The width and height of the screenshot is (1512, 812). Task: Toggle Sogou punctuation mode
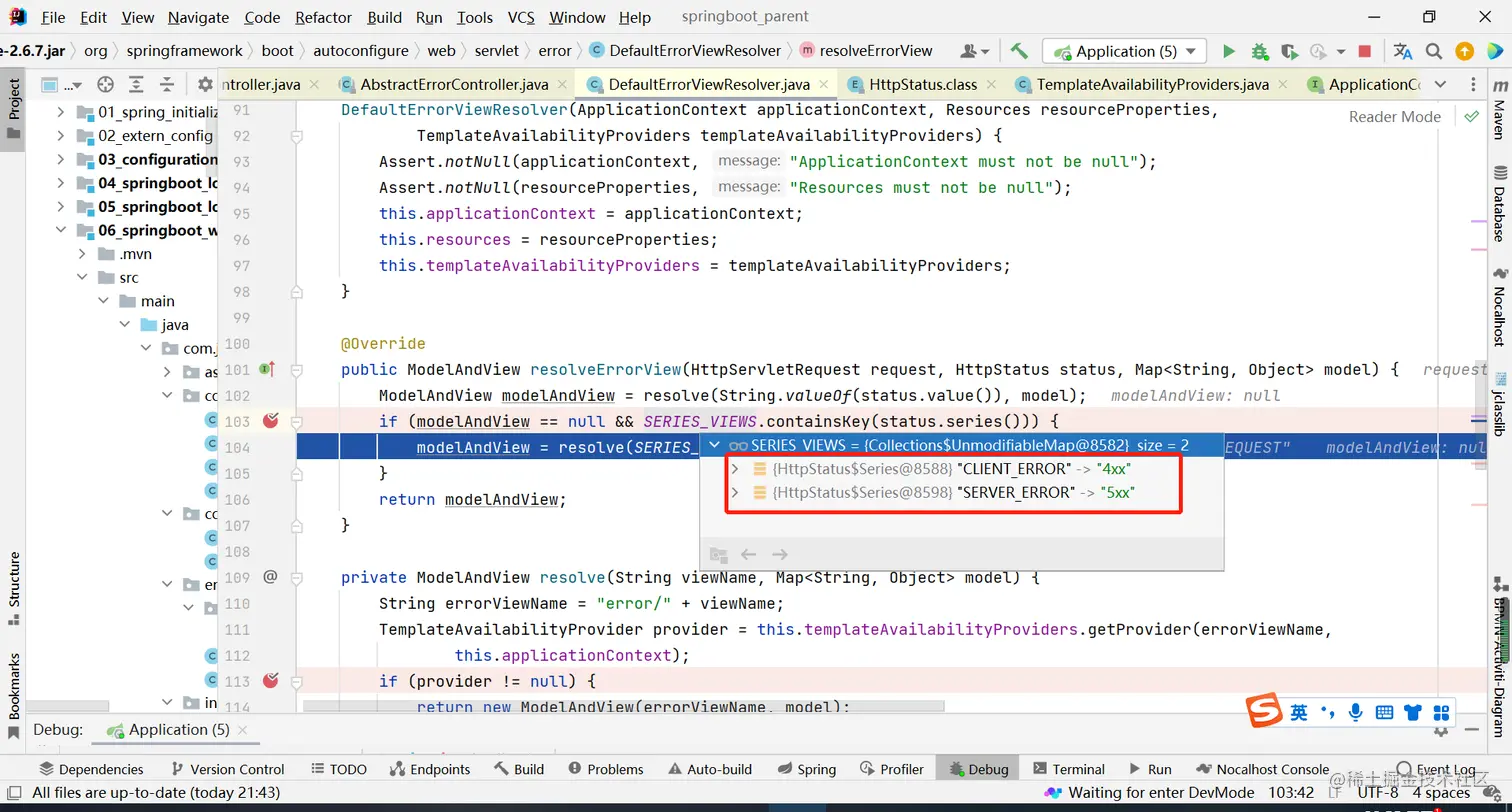(1327, 712)
